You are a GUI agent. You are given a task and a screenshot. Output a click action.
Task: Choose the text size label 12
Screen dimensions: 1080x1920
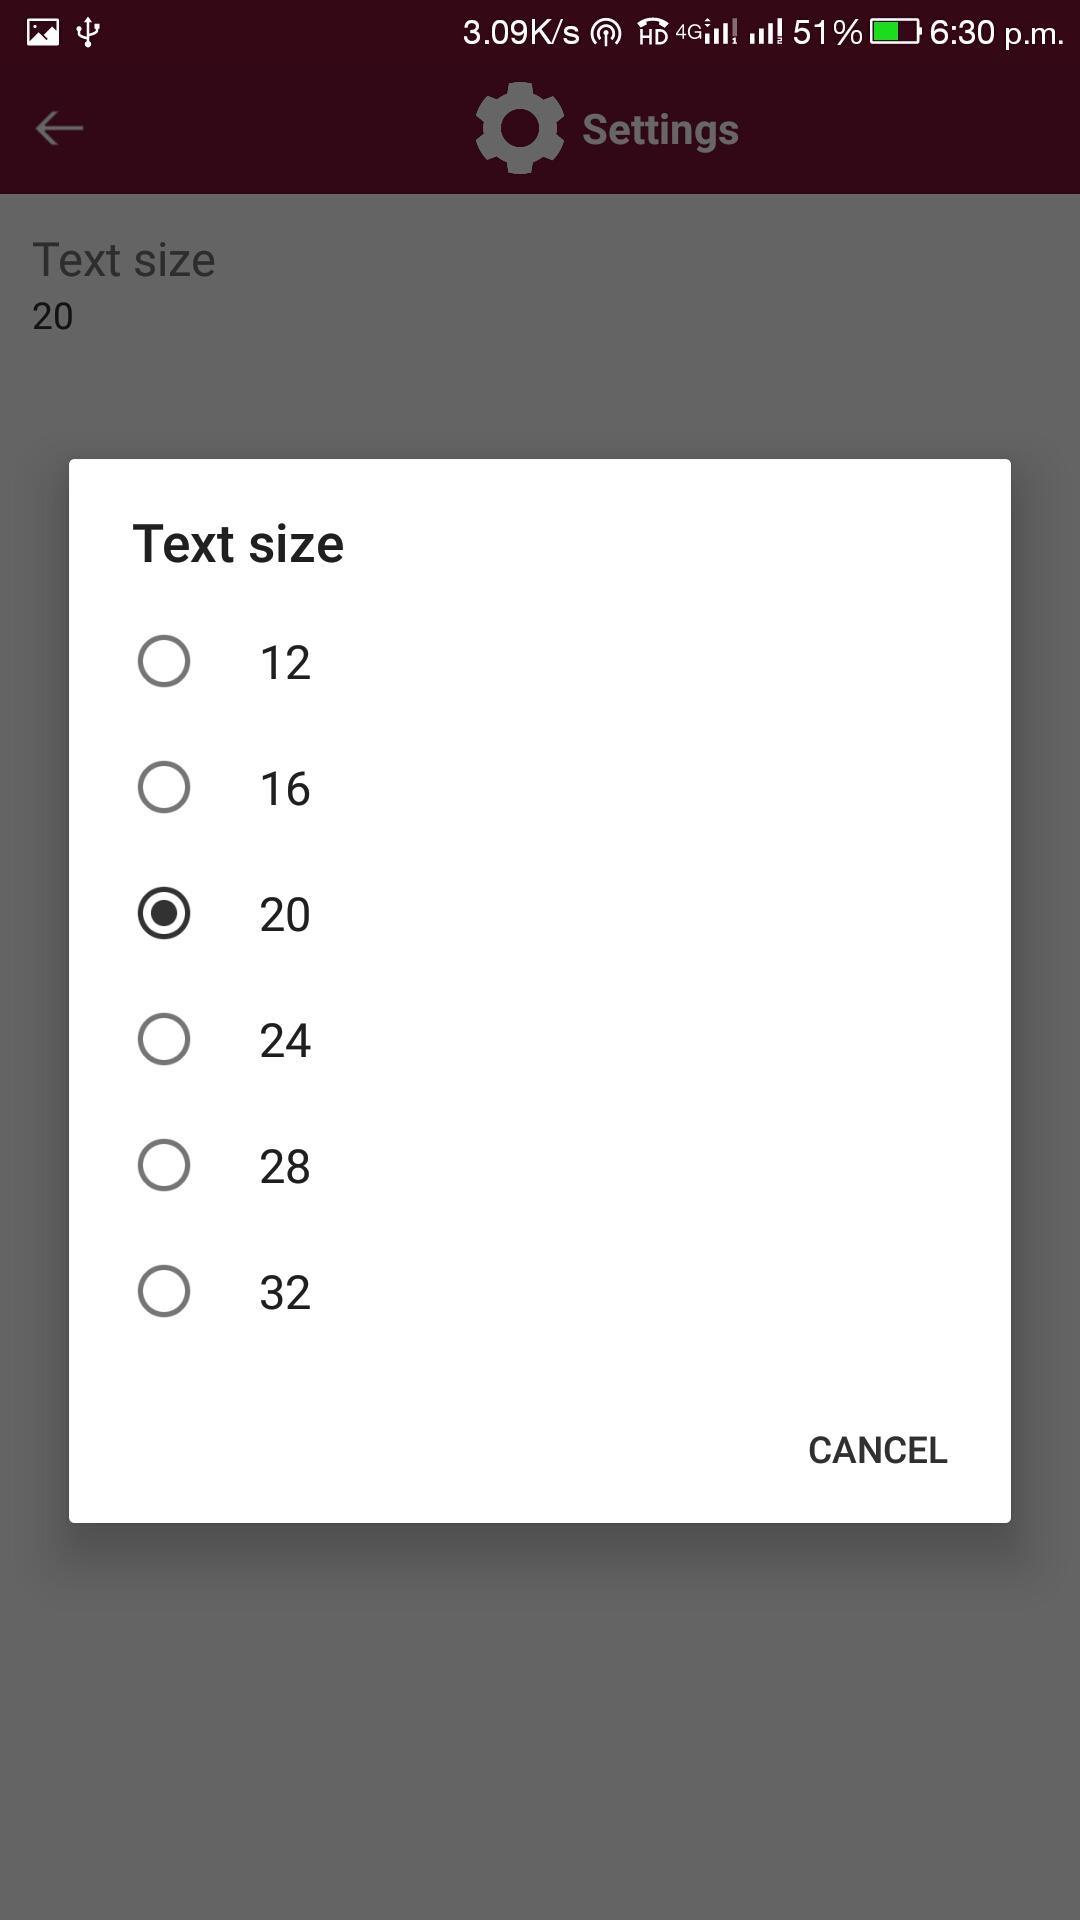tap(285, 663)
